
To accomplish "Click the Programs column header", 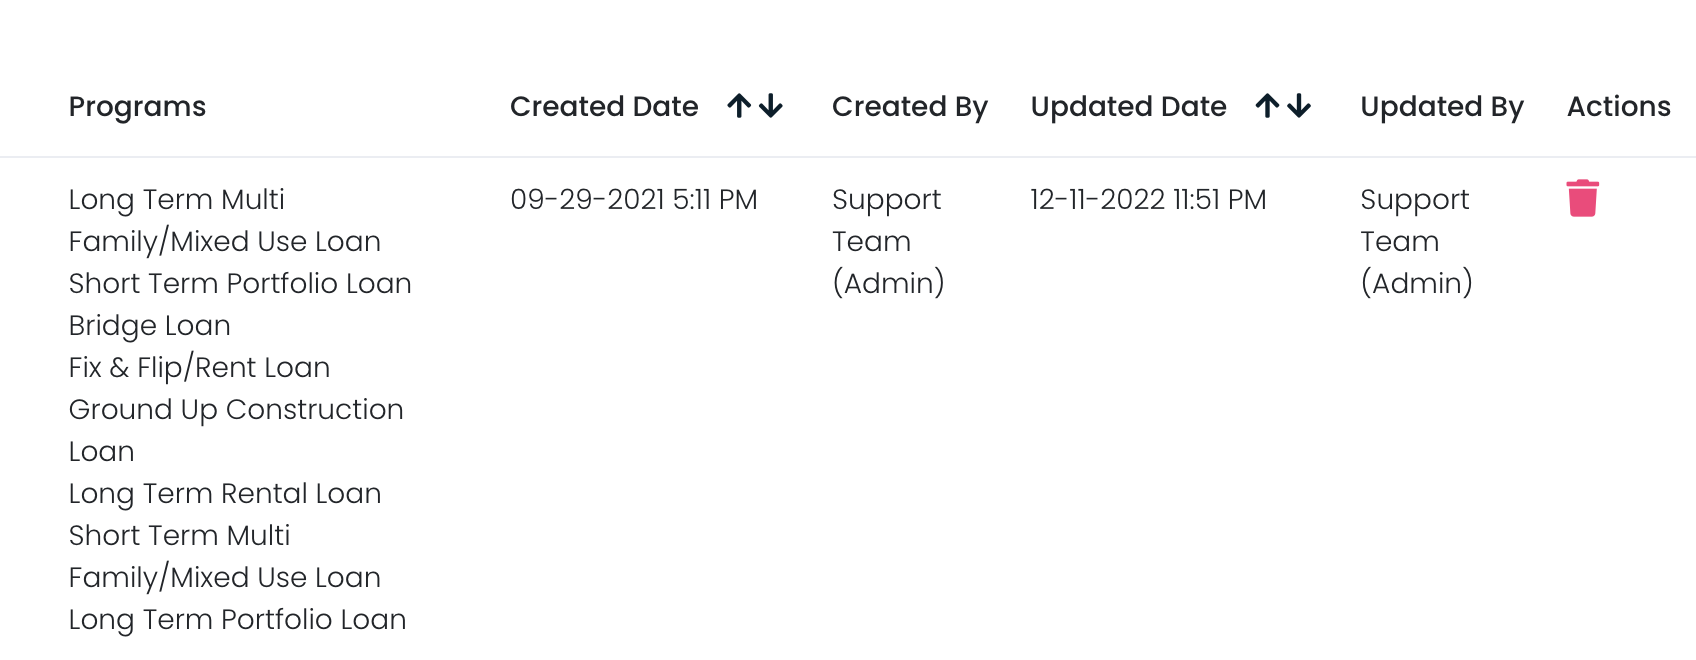I will click(x=137, y=106).
